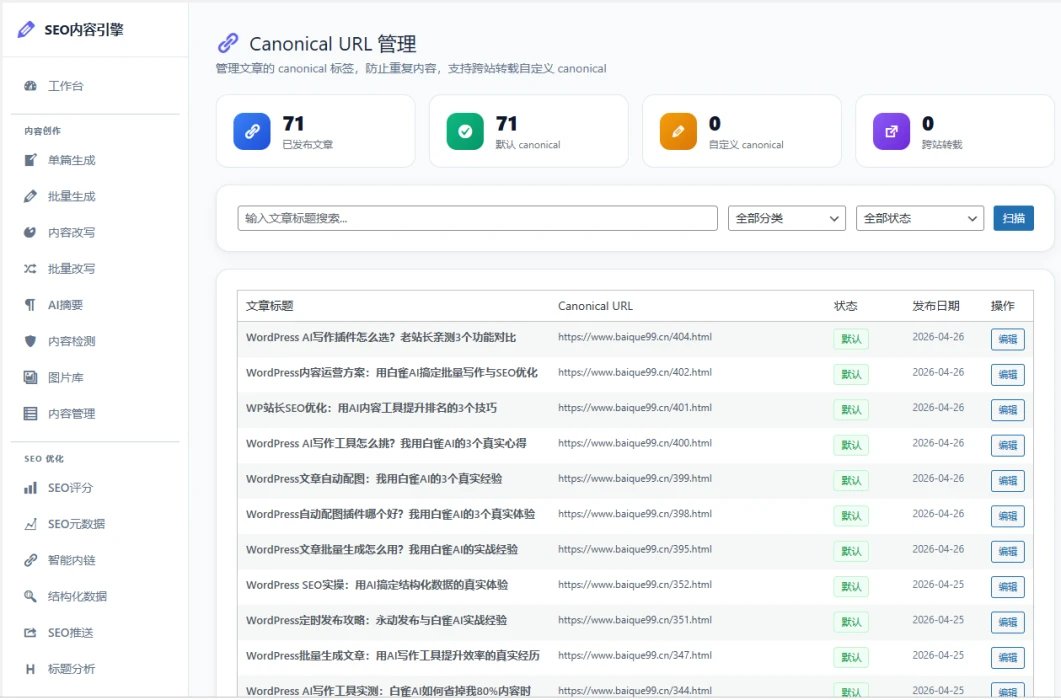Click the blue 扫描 scan button
1061x700 pixels.
(1014, 217)
